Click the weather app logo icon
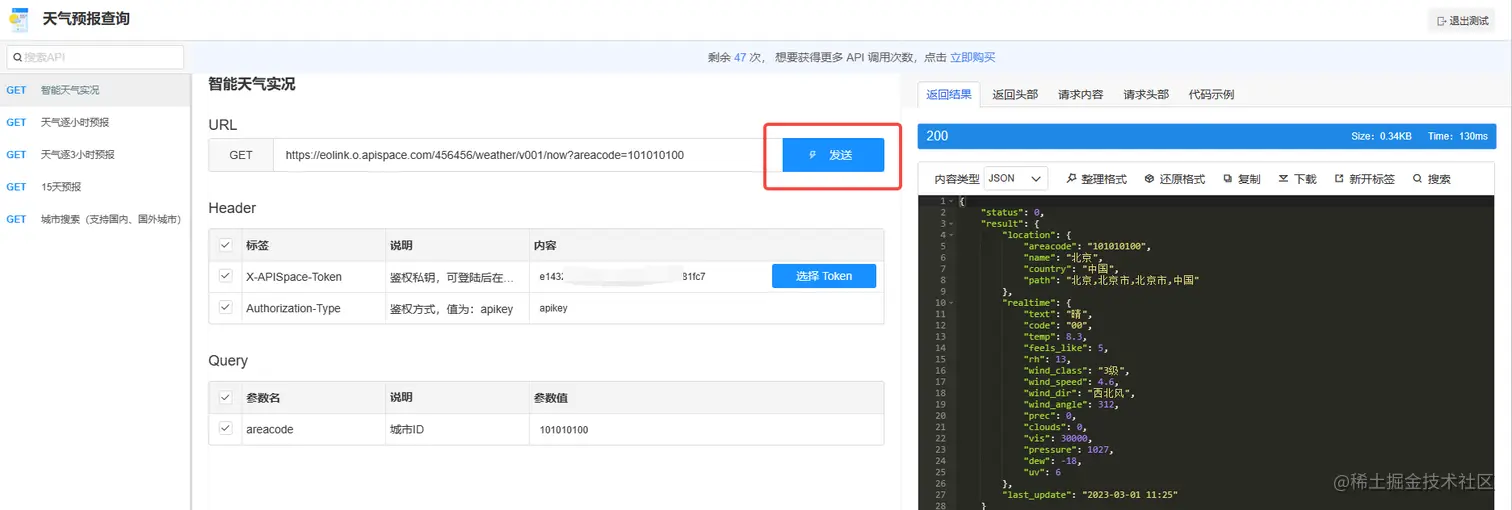The height and width of the screenshot is (510, 1512). [x=19, y=19]
